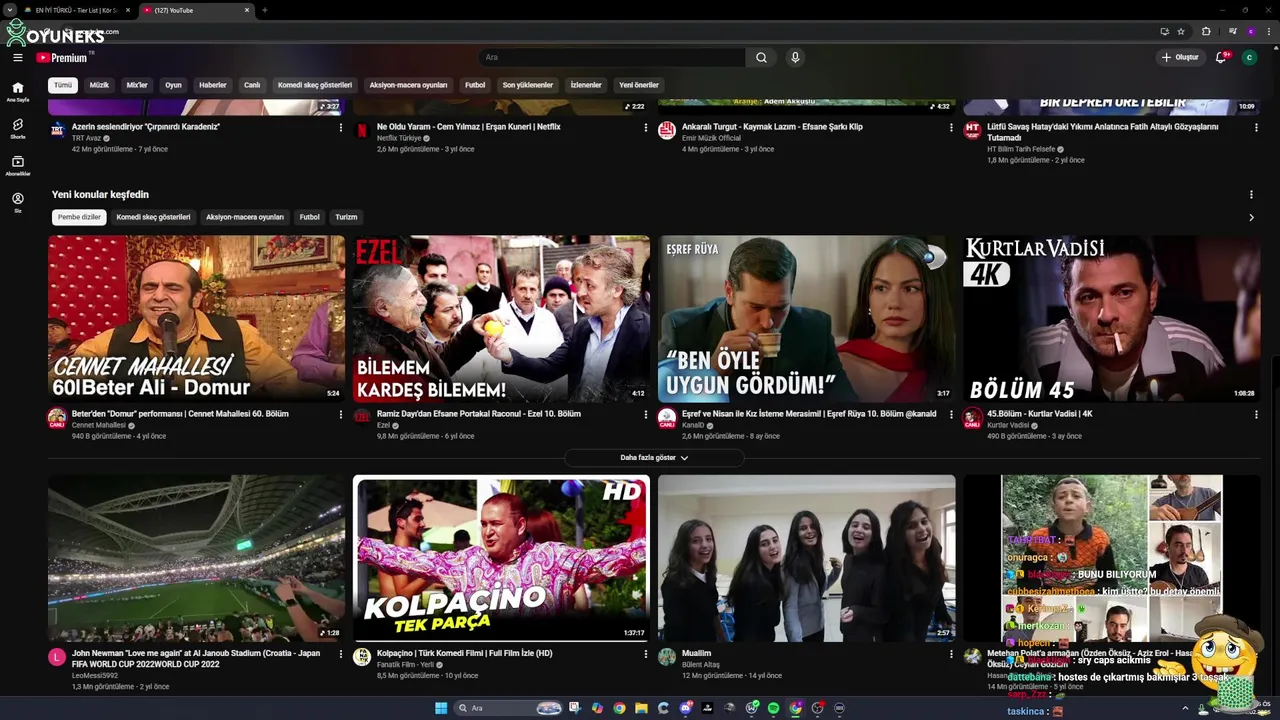Open the Fanatik Film - Yerli channel link
The height and width of the screenshot is (720, 1280).
(x=405, y=665)
